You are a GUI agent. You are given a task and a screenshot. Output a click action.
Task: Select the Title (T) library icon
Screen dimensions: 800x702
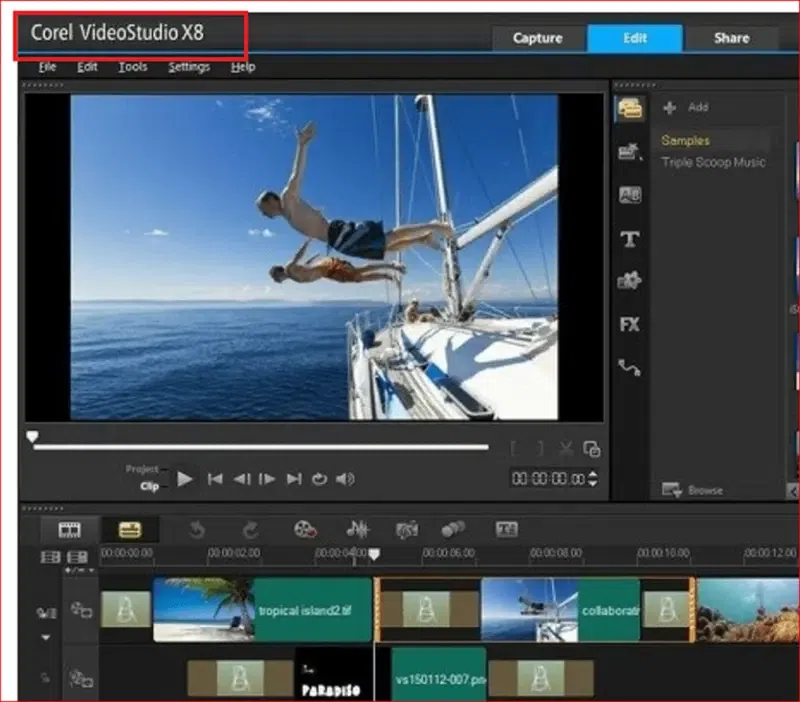pyautogui.click(x=630, y=239)
